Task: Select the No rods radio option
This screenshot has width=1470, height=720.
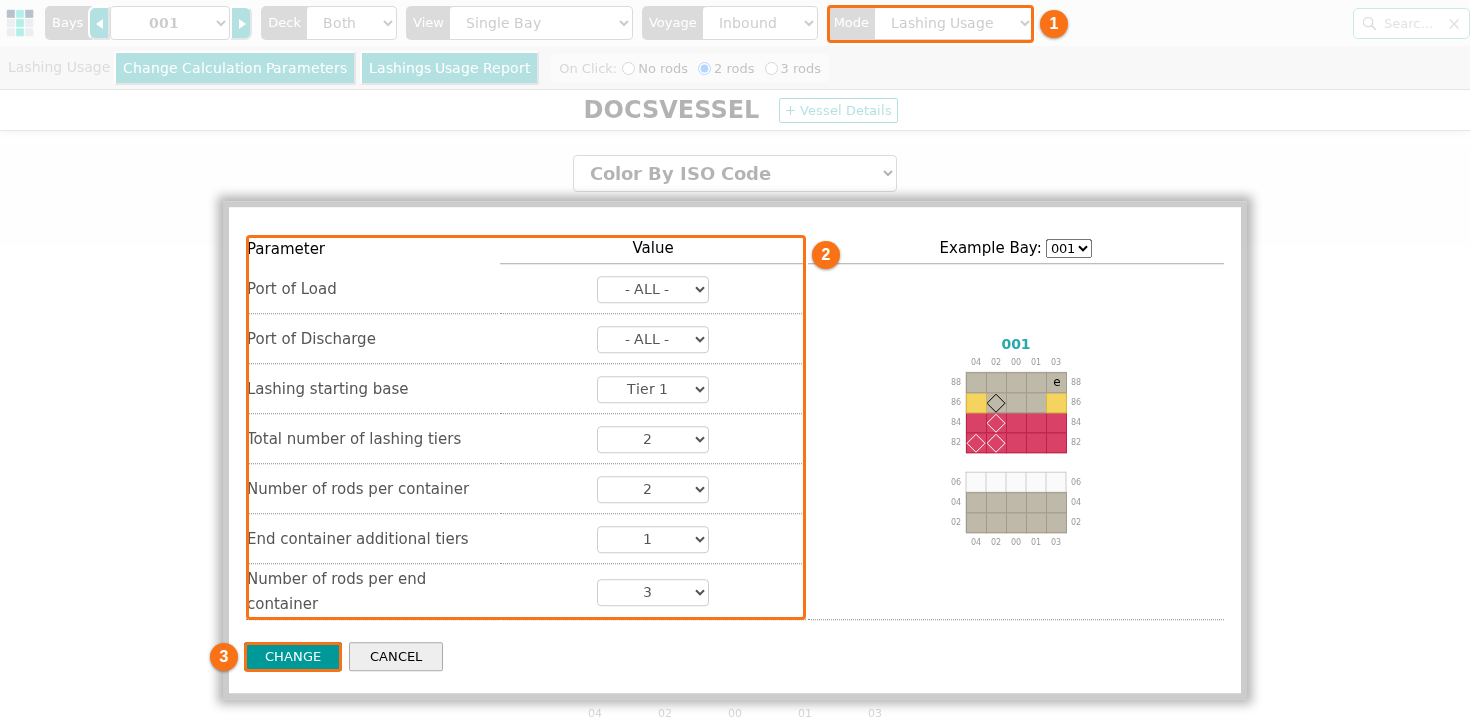Action: [628, 69]
